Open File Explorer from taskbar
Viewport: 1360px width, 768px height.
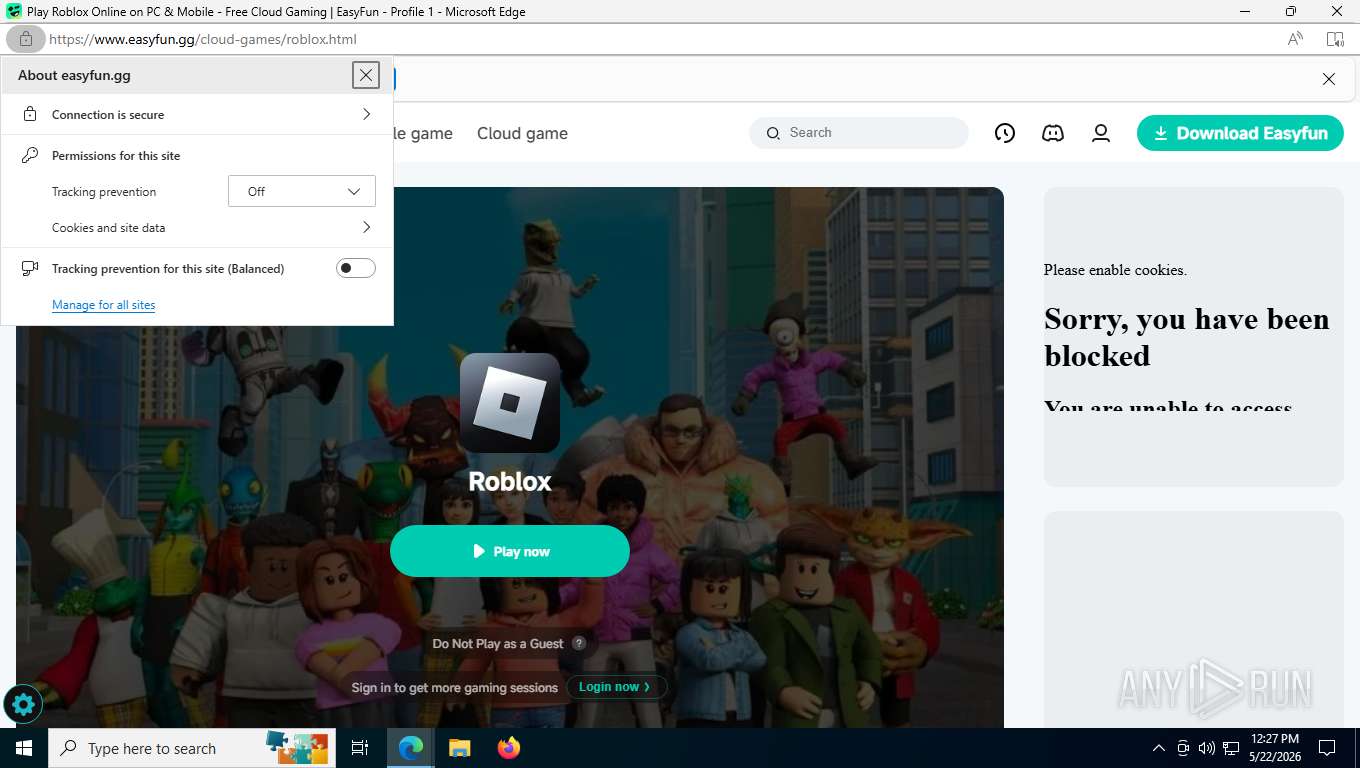pos(459,748)
